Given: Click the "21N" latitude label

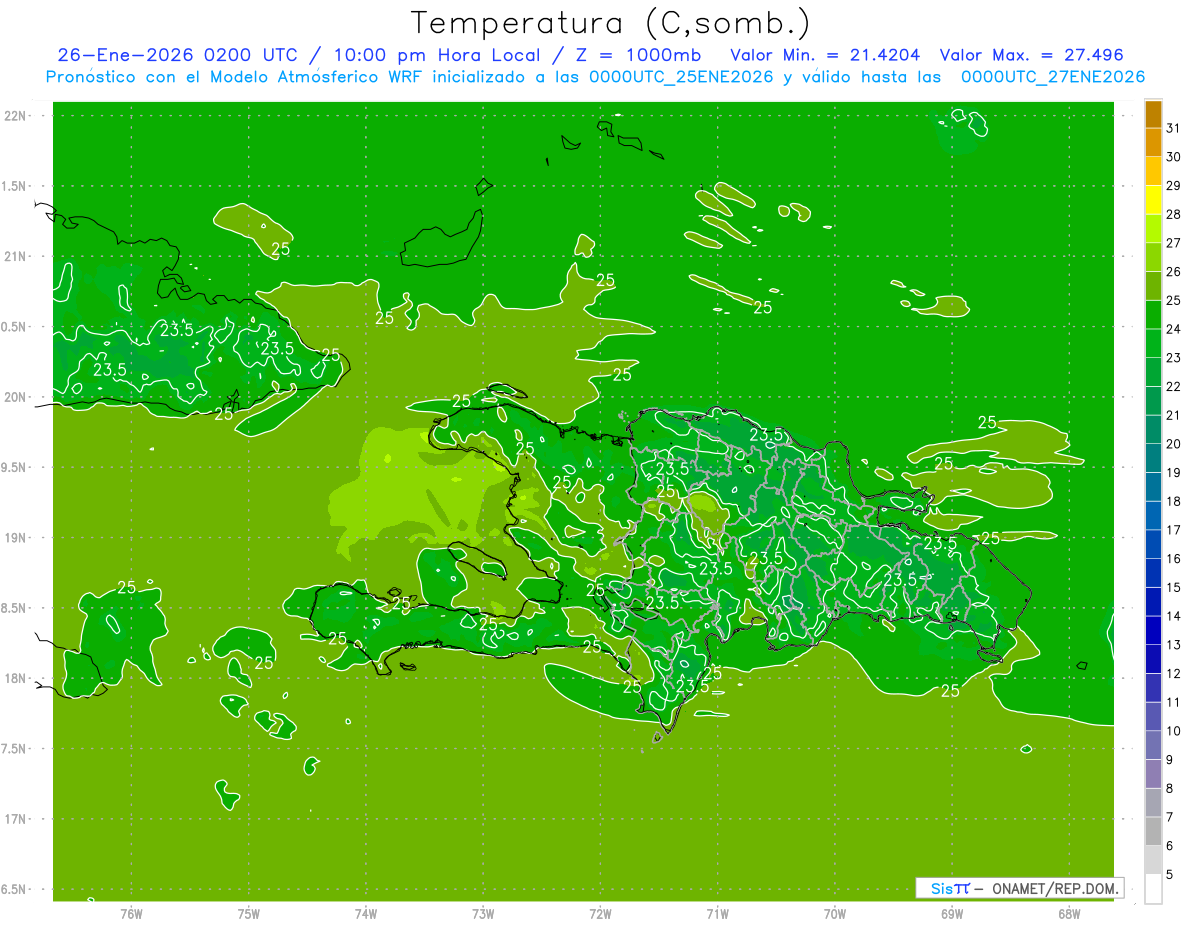Looking at the screenshot, I should 16,256.
